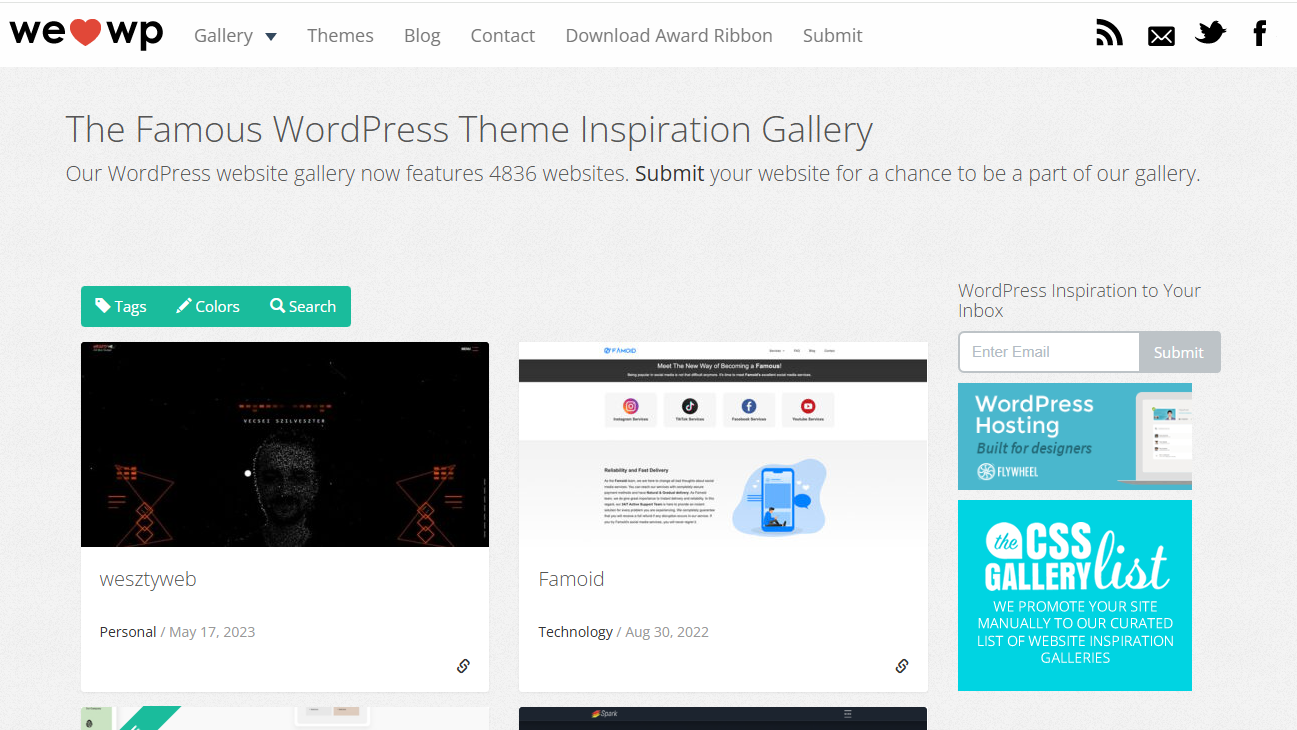This screenshot has width=1297, height=730.
Task: Open the Flywheel WordPress Hosting banner
Action: (x=1074, y=436)
